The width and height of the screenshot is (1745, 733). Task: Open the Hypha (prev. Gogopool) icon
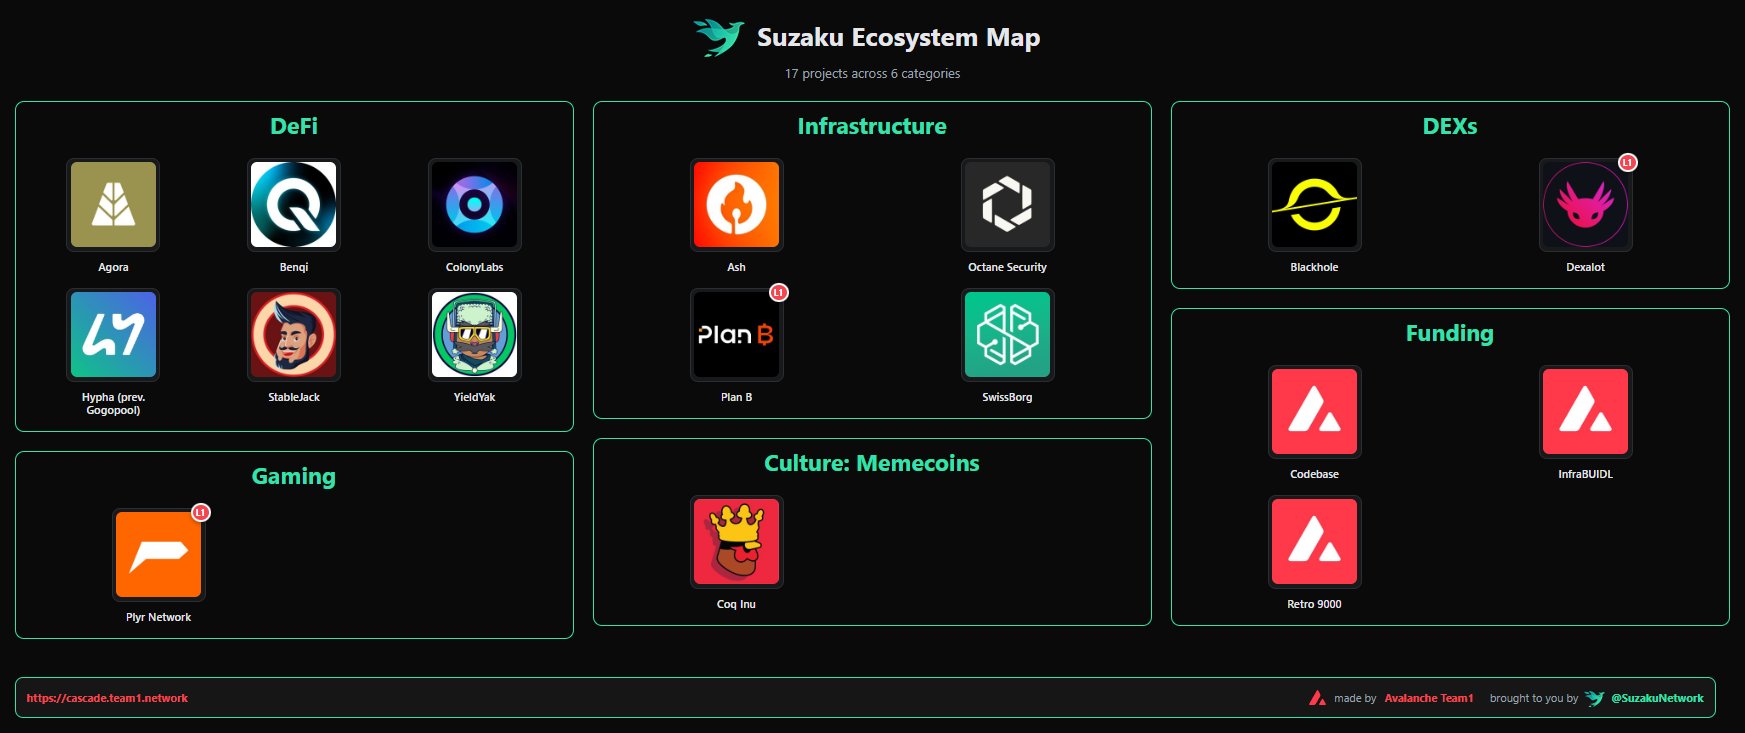pos(113,335)
